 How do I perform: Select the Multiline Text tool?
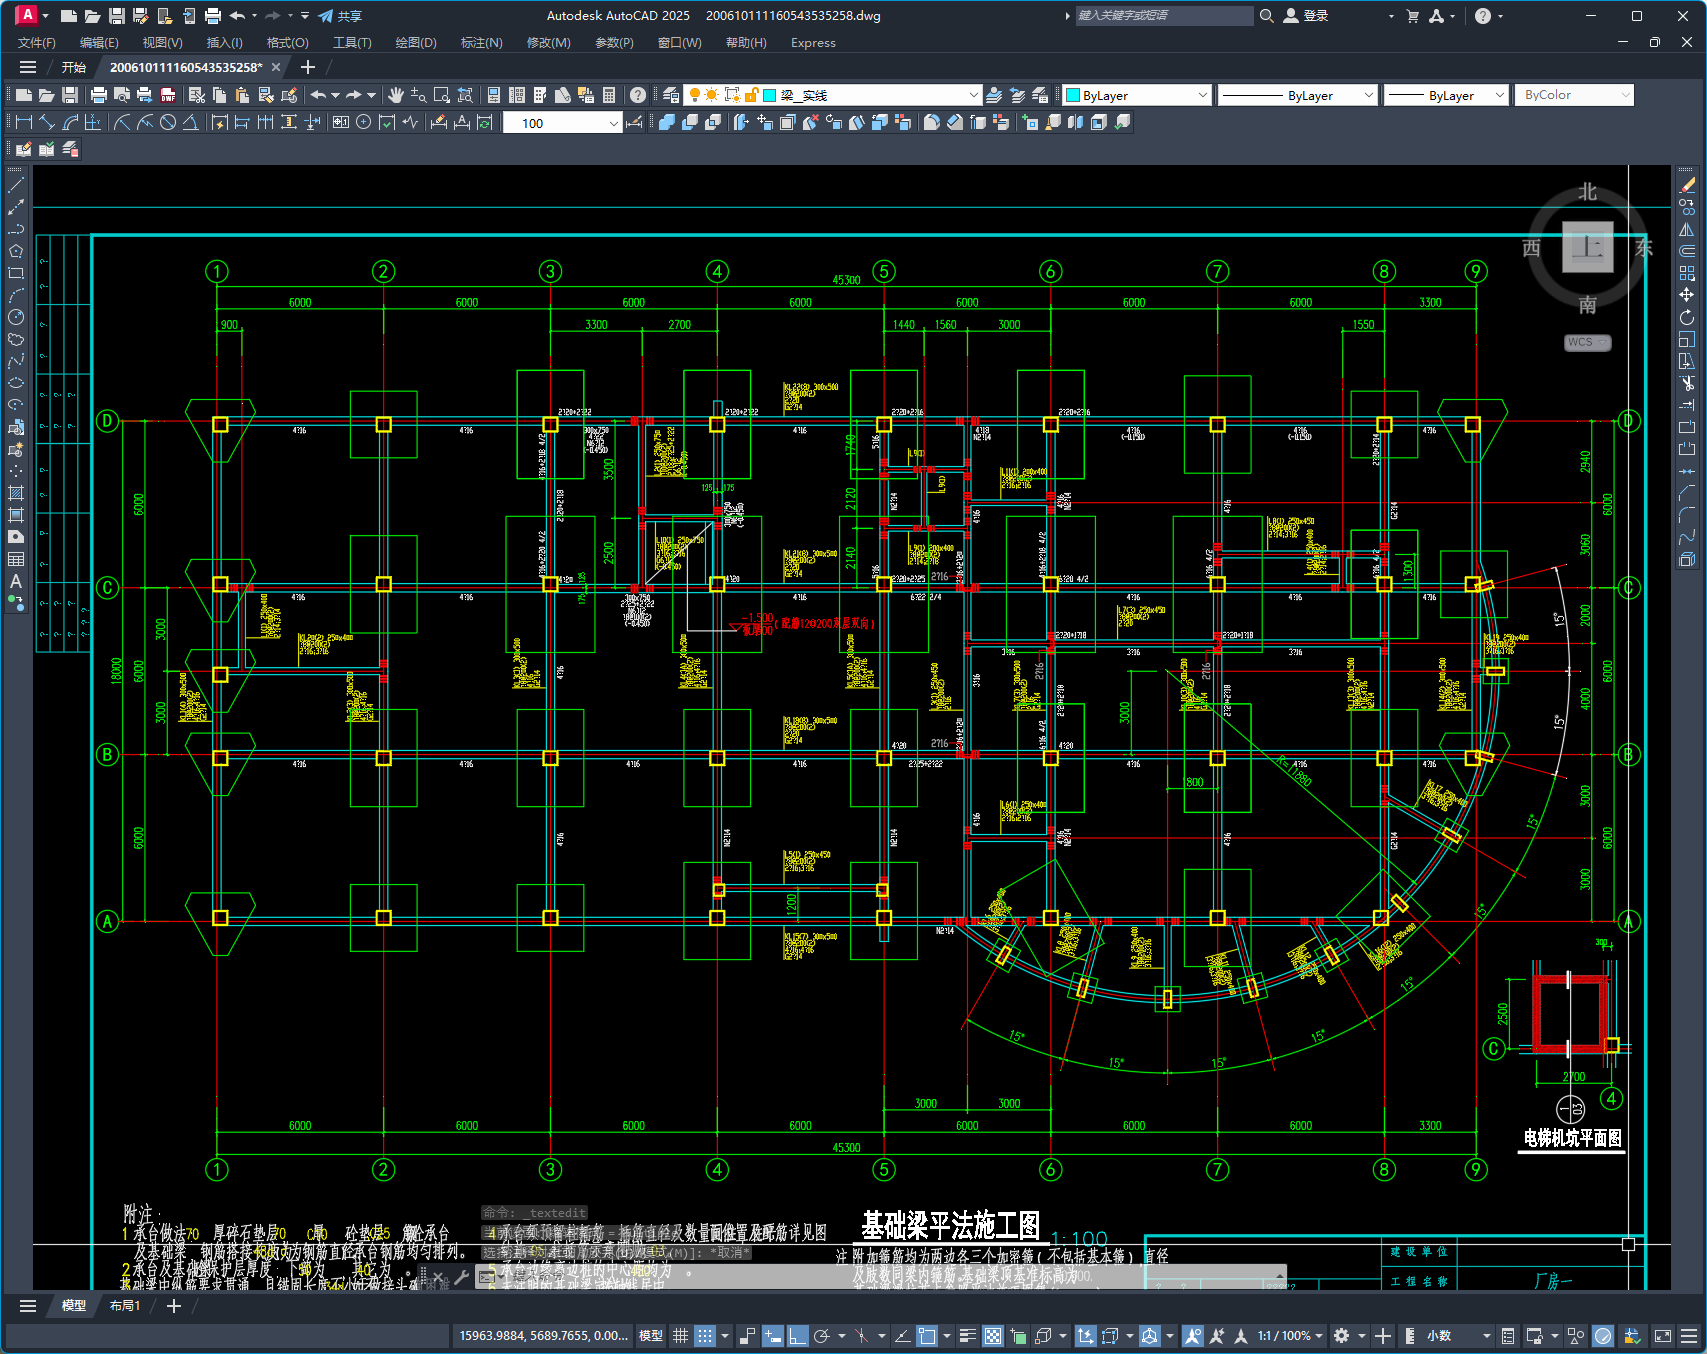[x=16, y=581]
